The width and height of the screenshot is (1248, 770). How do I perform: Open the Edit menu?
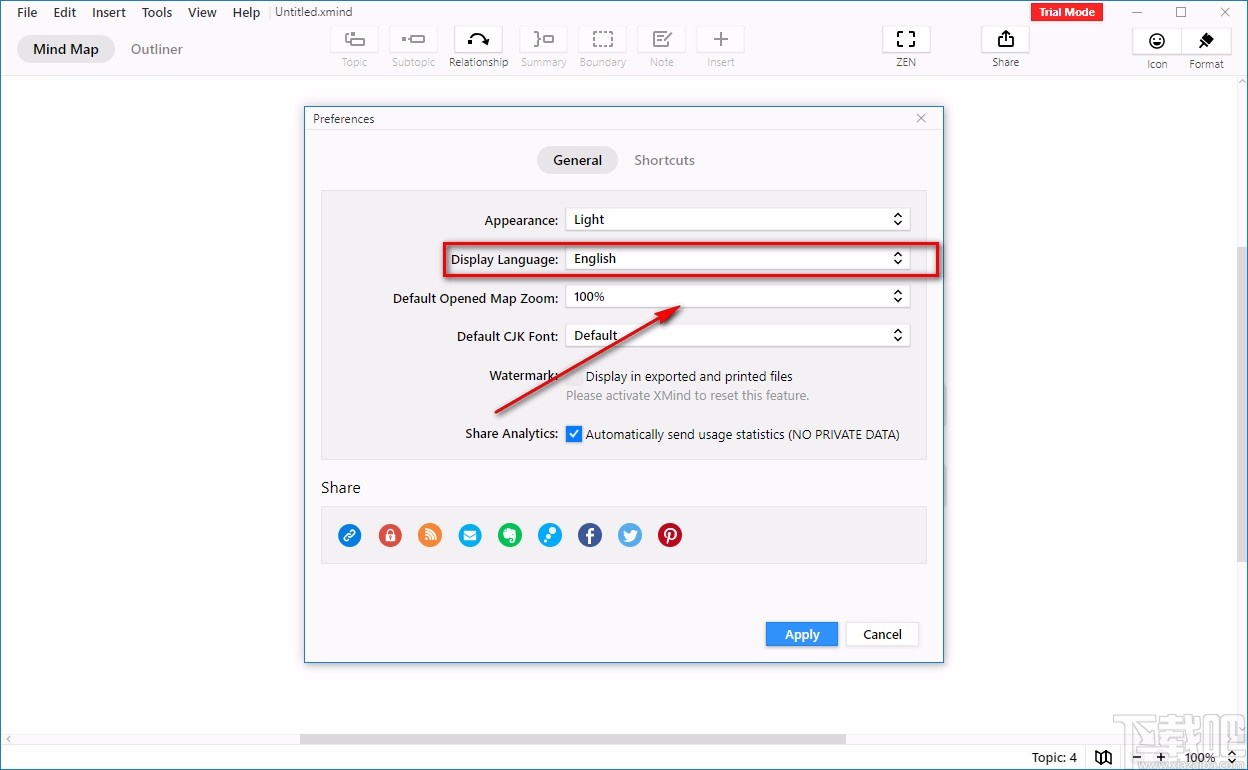click(65, 12)
